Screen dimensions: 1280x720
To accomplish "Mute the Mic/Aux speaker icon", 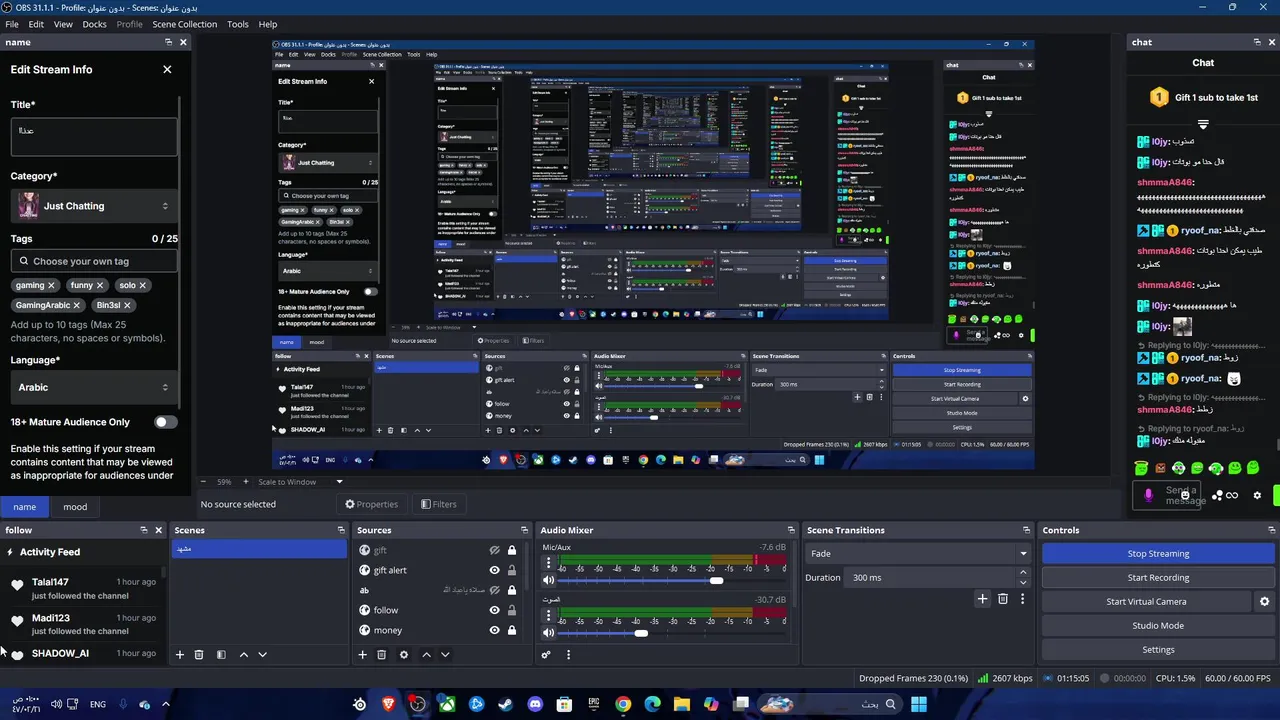I will pos(548,580).
